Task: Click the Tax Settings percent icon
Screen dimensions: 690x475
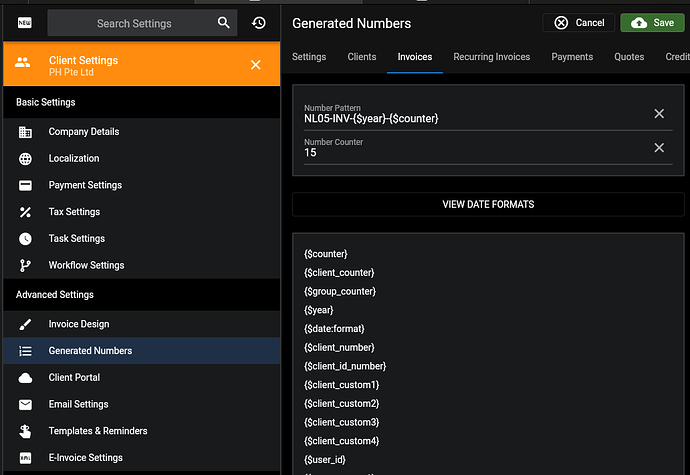Action: (25, 212)
